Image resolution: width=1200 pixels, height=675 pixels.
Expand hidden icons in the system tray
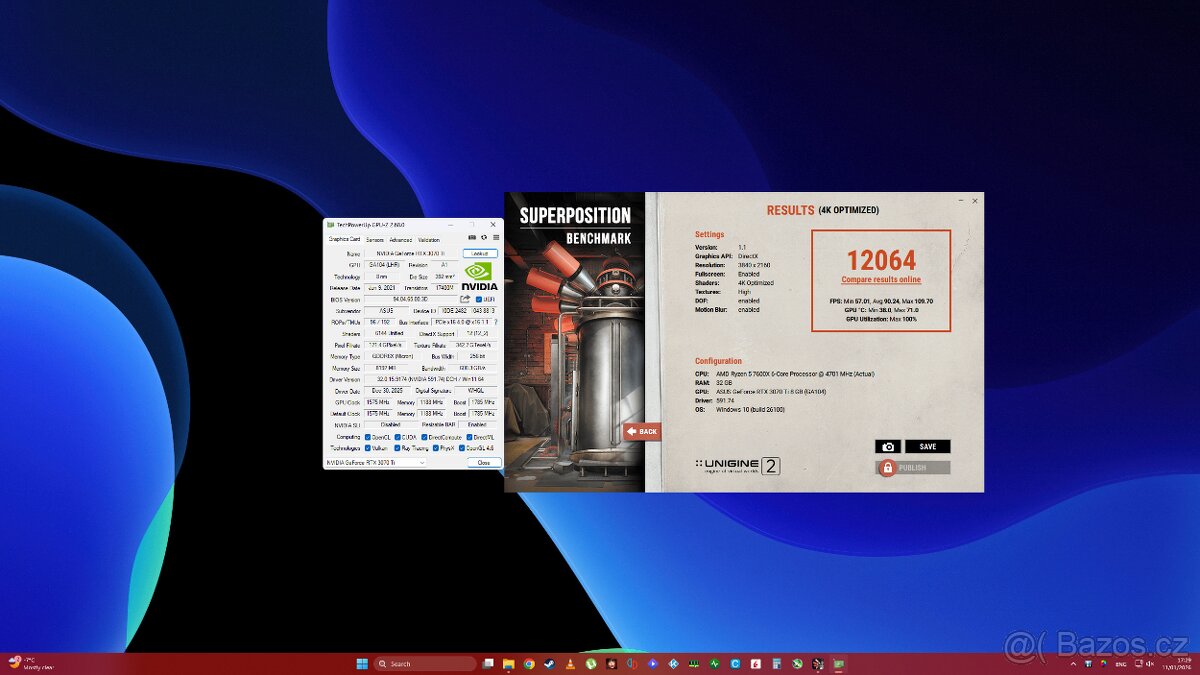1073,663
